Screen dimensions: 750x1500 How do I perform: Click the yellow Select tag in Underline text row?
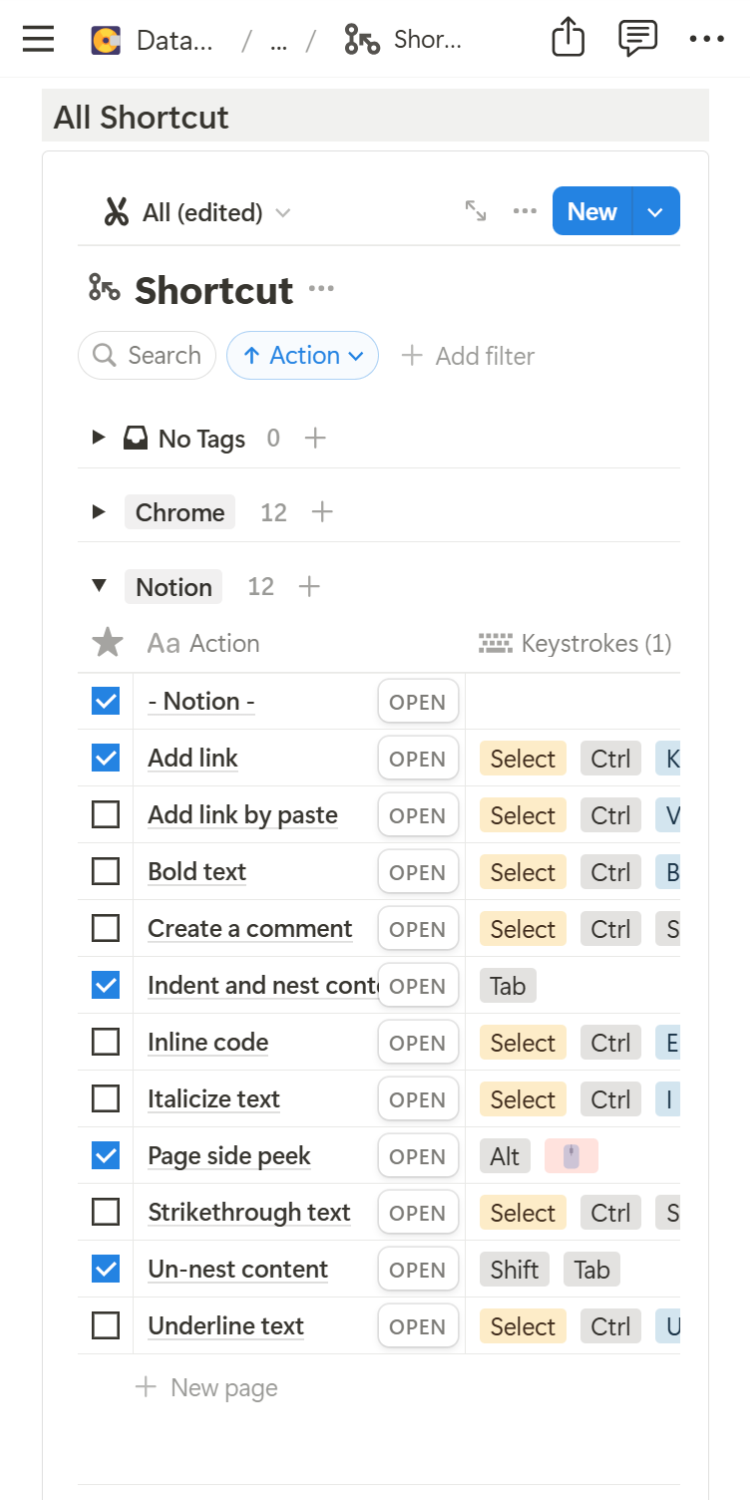click(522, 1327)
